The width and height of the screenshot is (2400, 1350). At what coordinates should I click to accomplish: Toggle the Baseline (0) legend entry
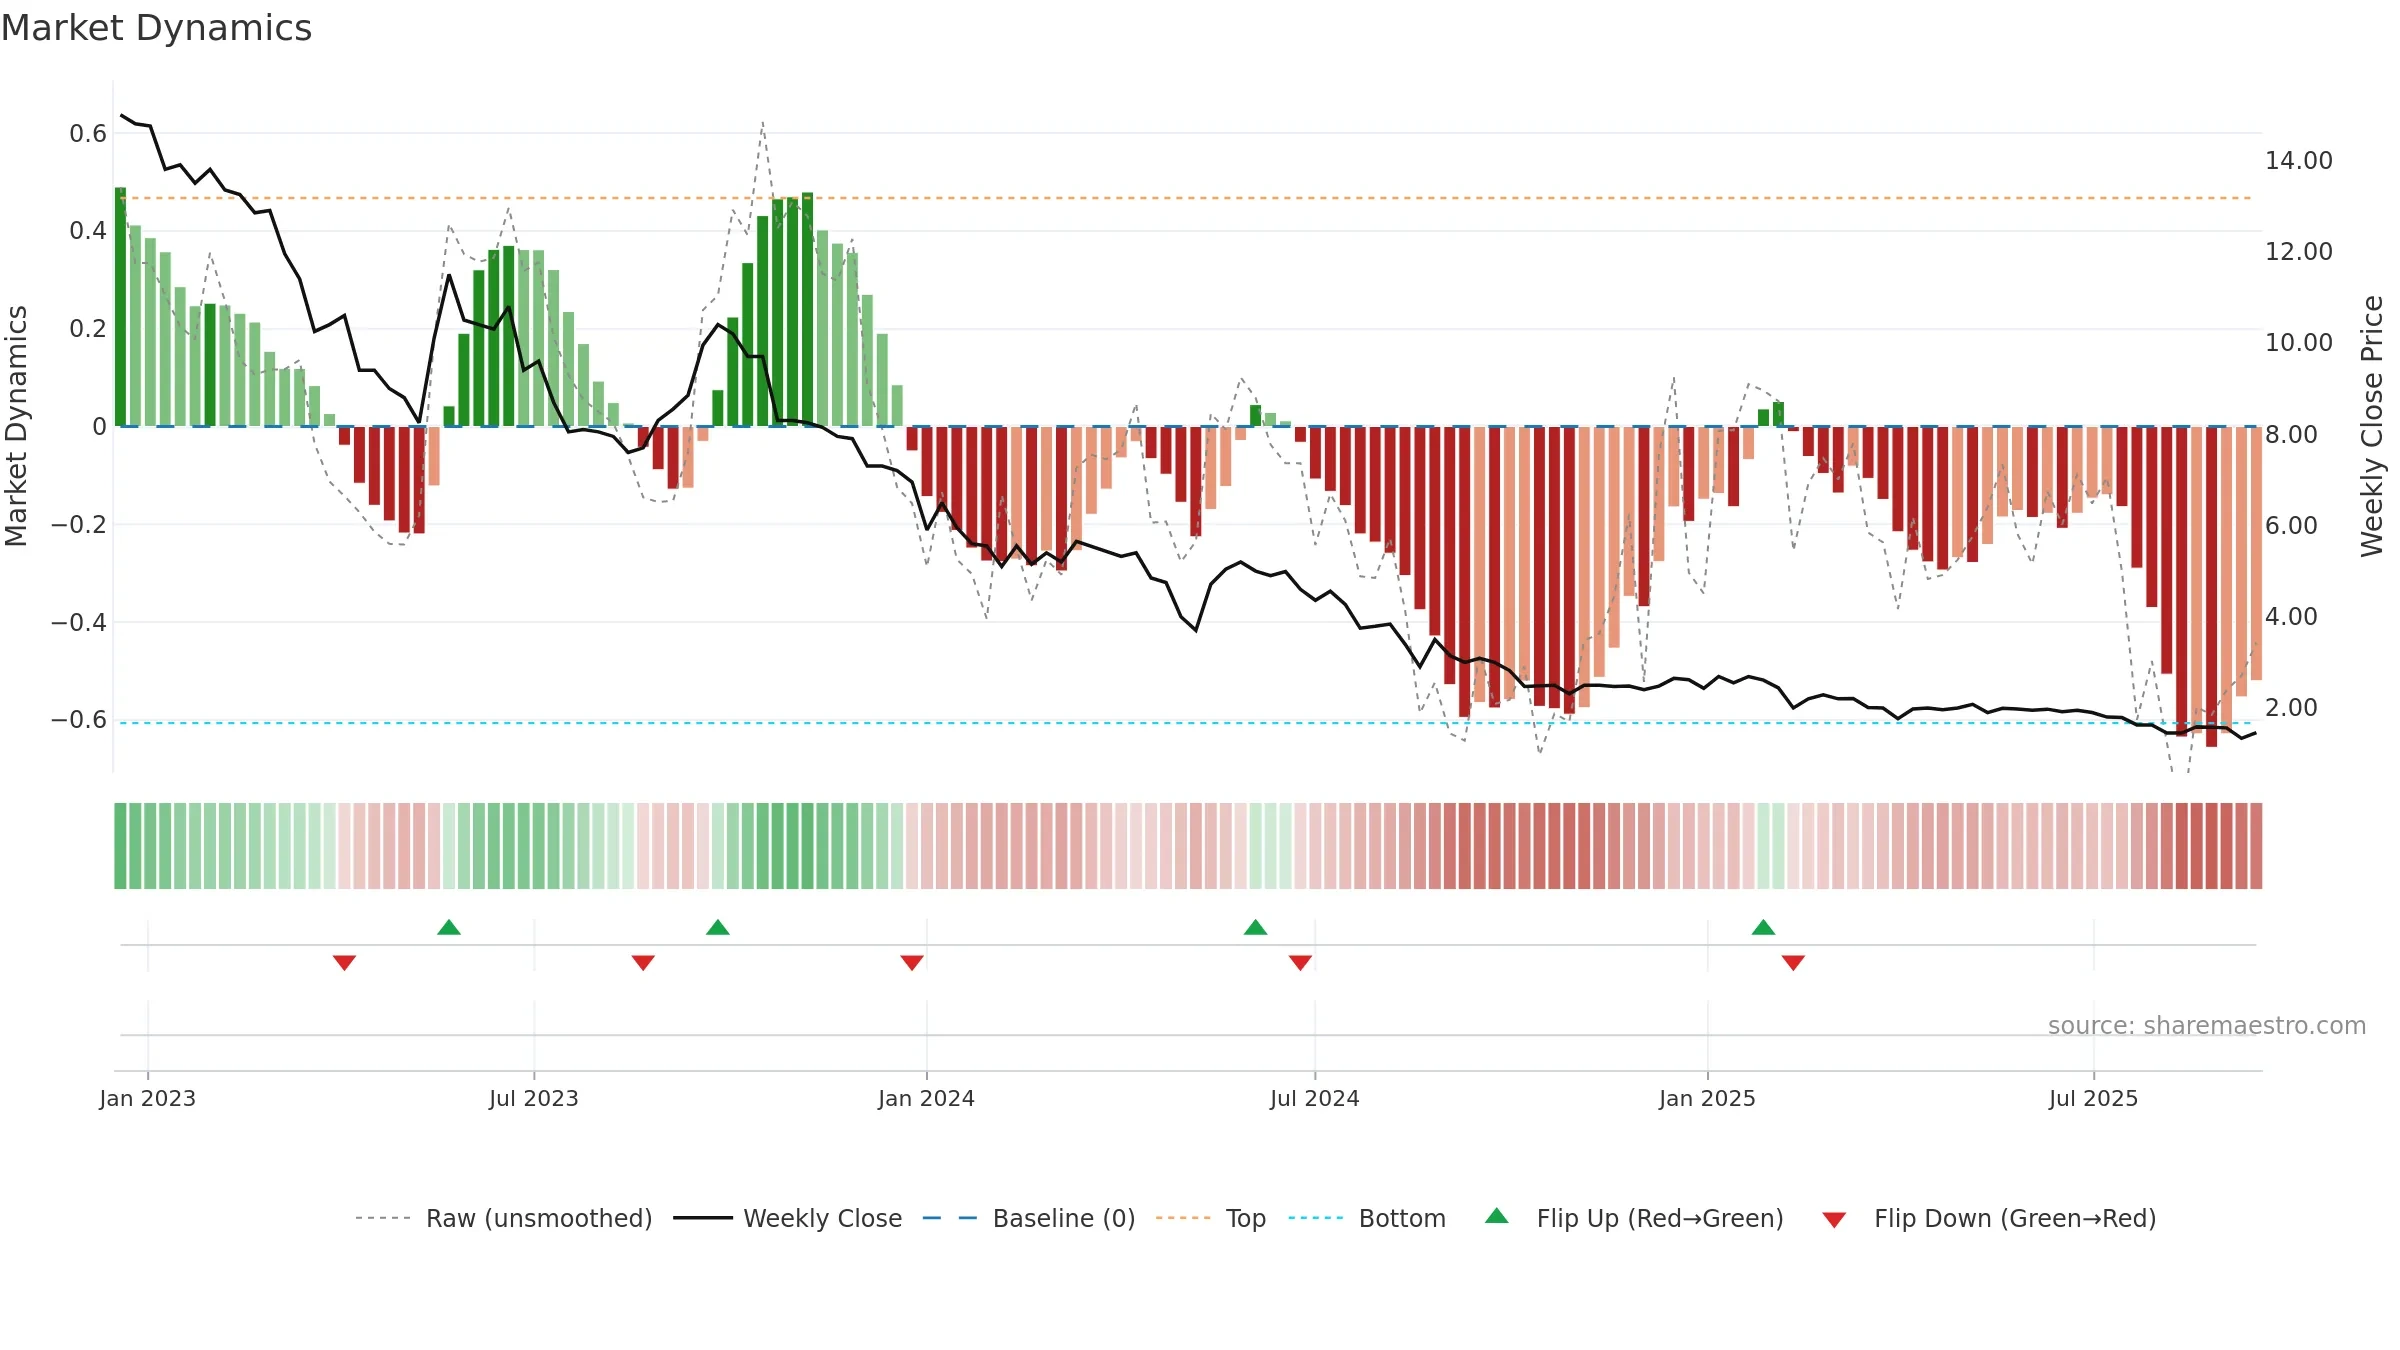pyautogui.click(x=1028, y=1218)
